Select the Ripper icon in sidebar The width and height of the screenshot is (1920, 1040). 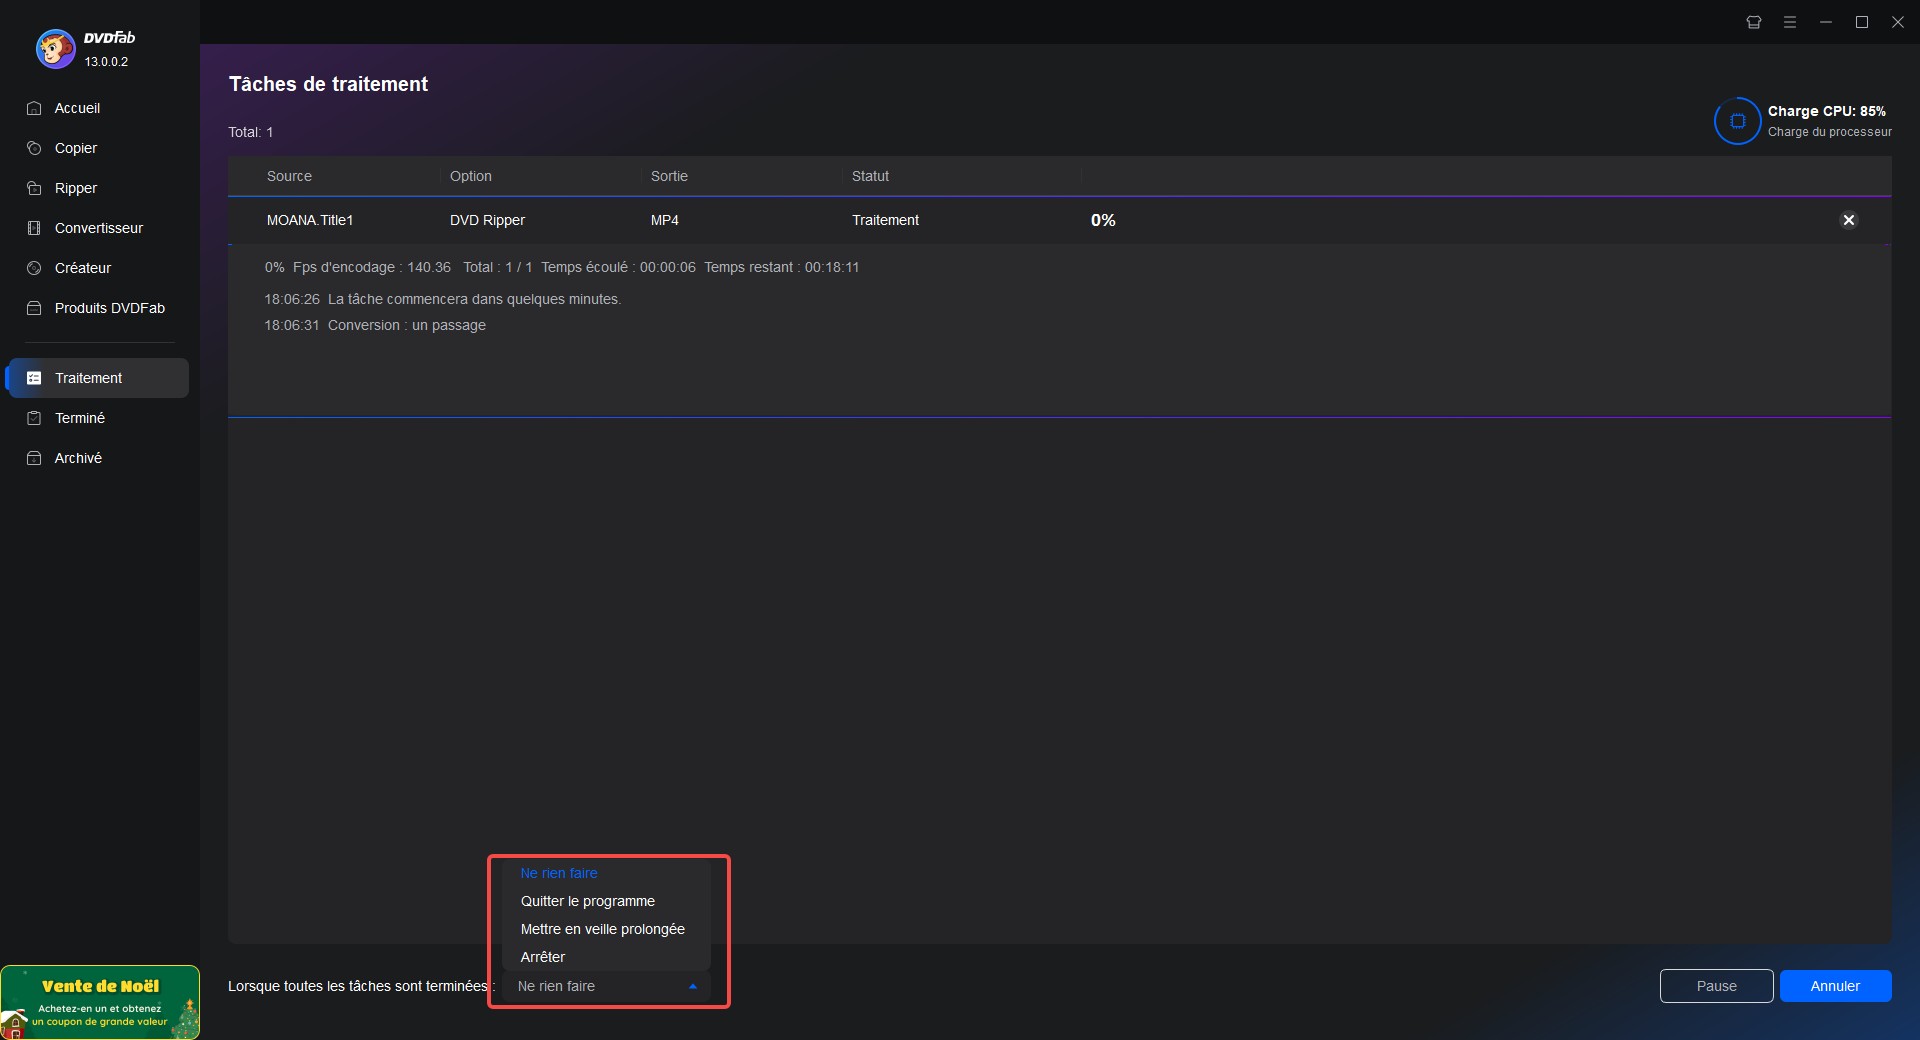pos(34,188)
